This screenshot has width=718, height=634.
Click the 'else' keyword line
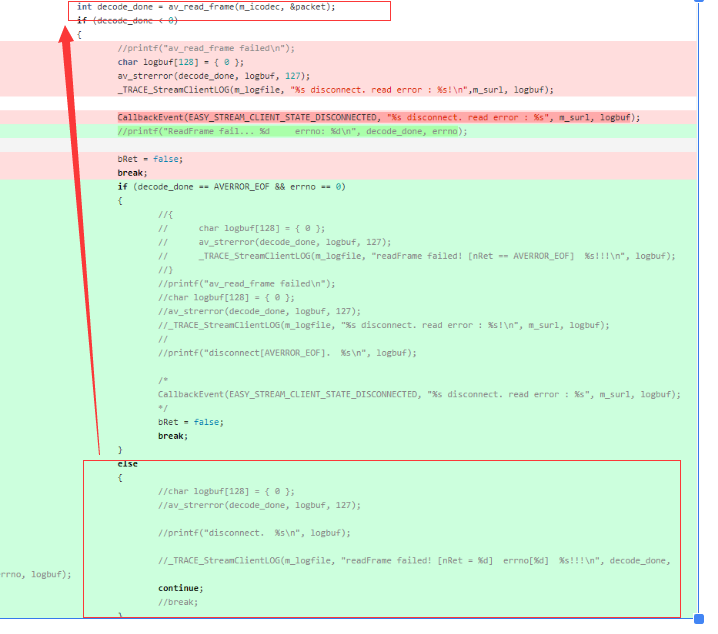[x=127, y=464]
